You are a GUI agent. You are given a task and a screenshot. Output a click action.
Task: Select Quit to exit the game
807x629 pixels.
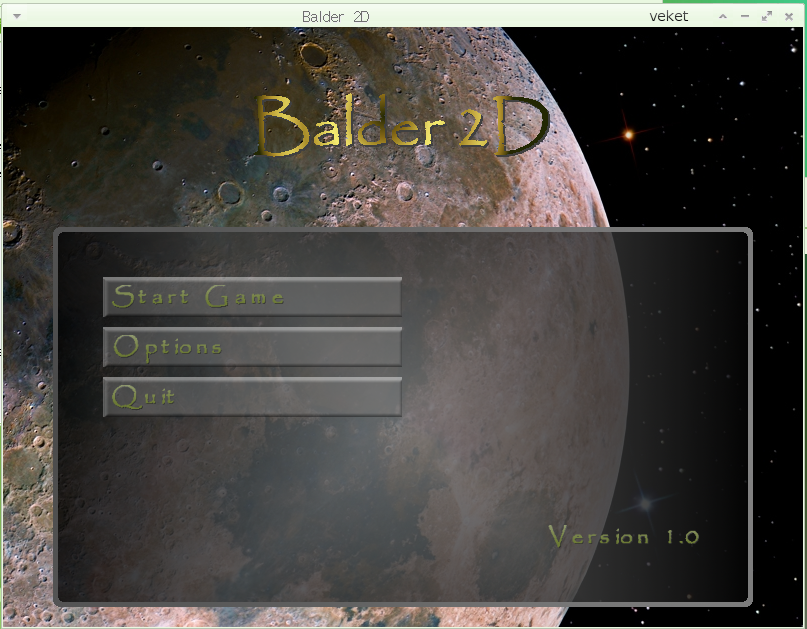point(252,396)
